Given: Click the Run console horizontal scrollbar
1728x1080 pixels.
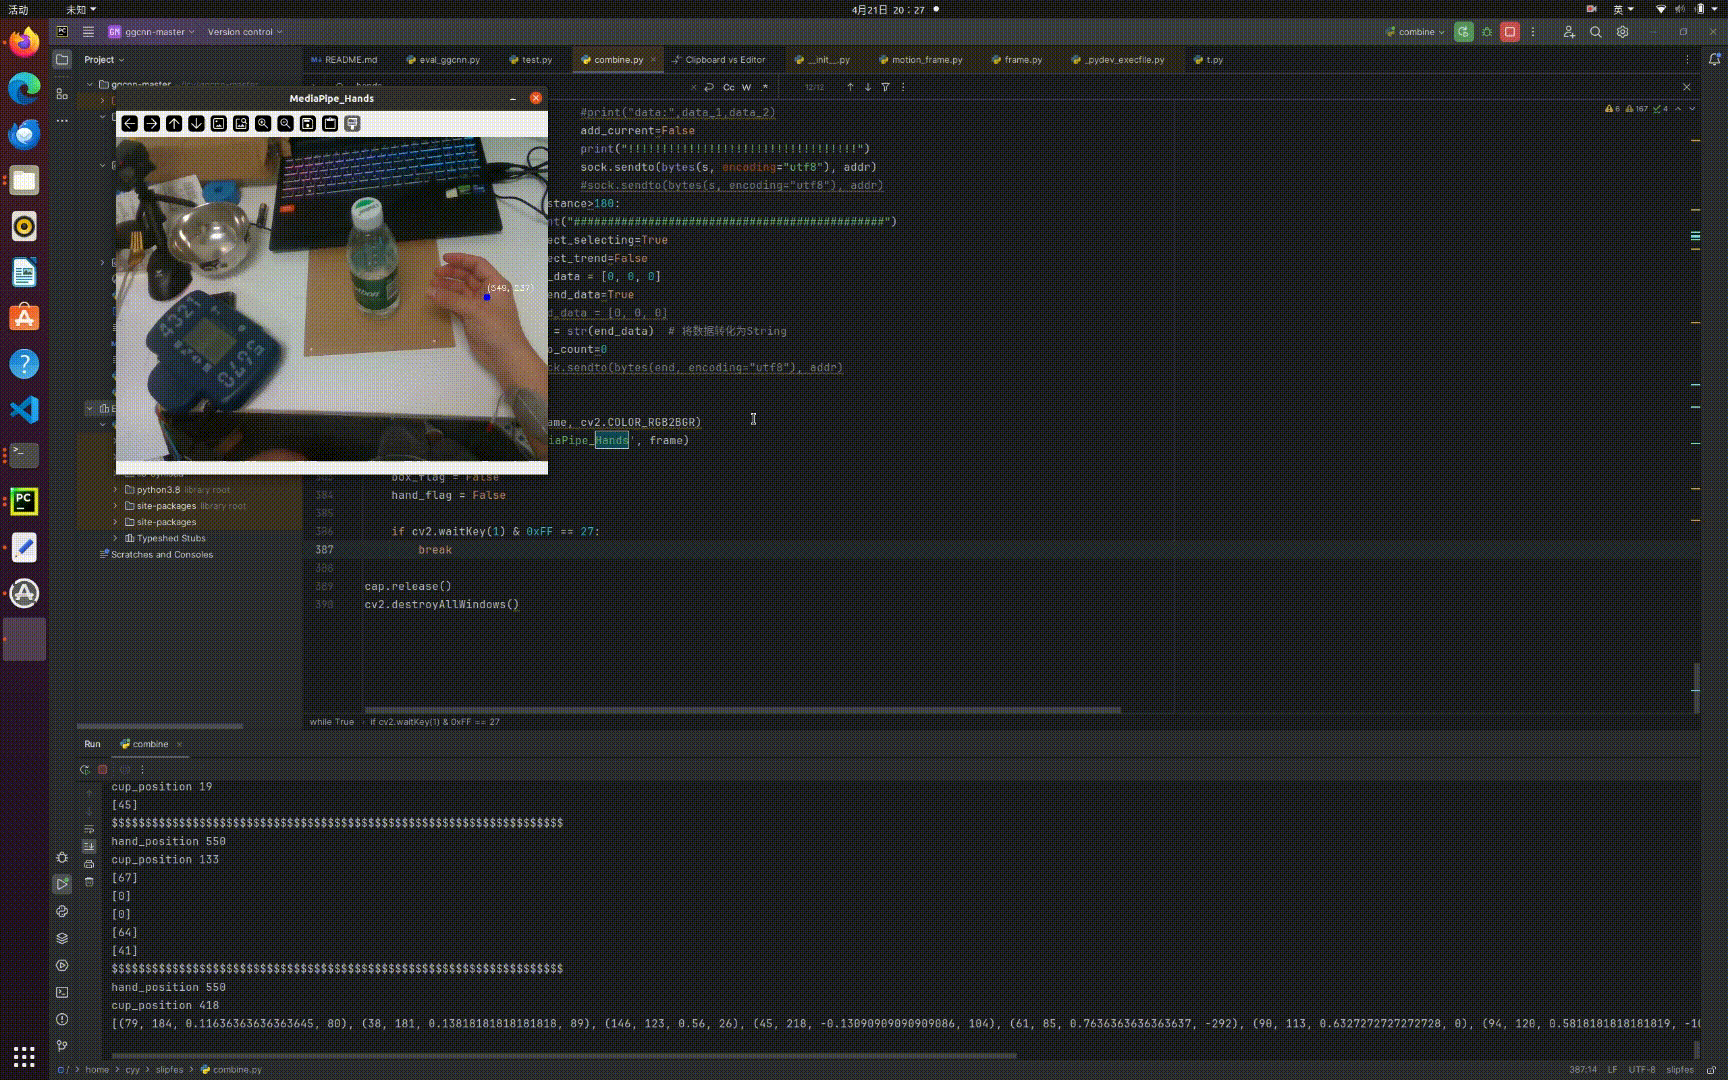Looking at the screenshot, I should (564, 1055).
